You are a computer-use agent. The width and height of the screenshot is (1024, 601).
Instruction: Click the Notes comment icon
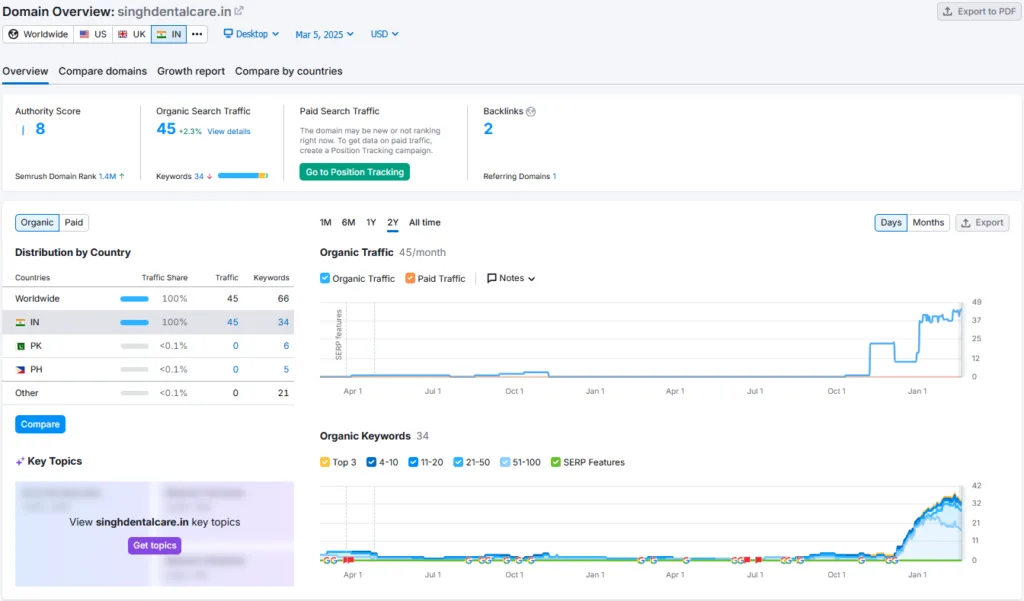[492, 278]
